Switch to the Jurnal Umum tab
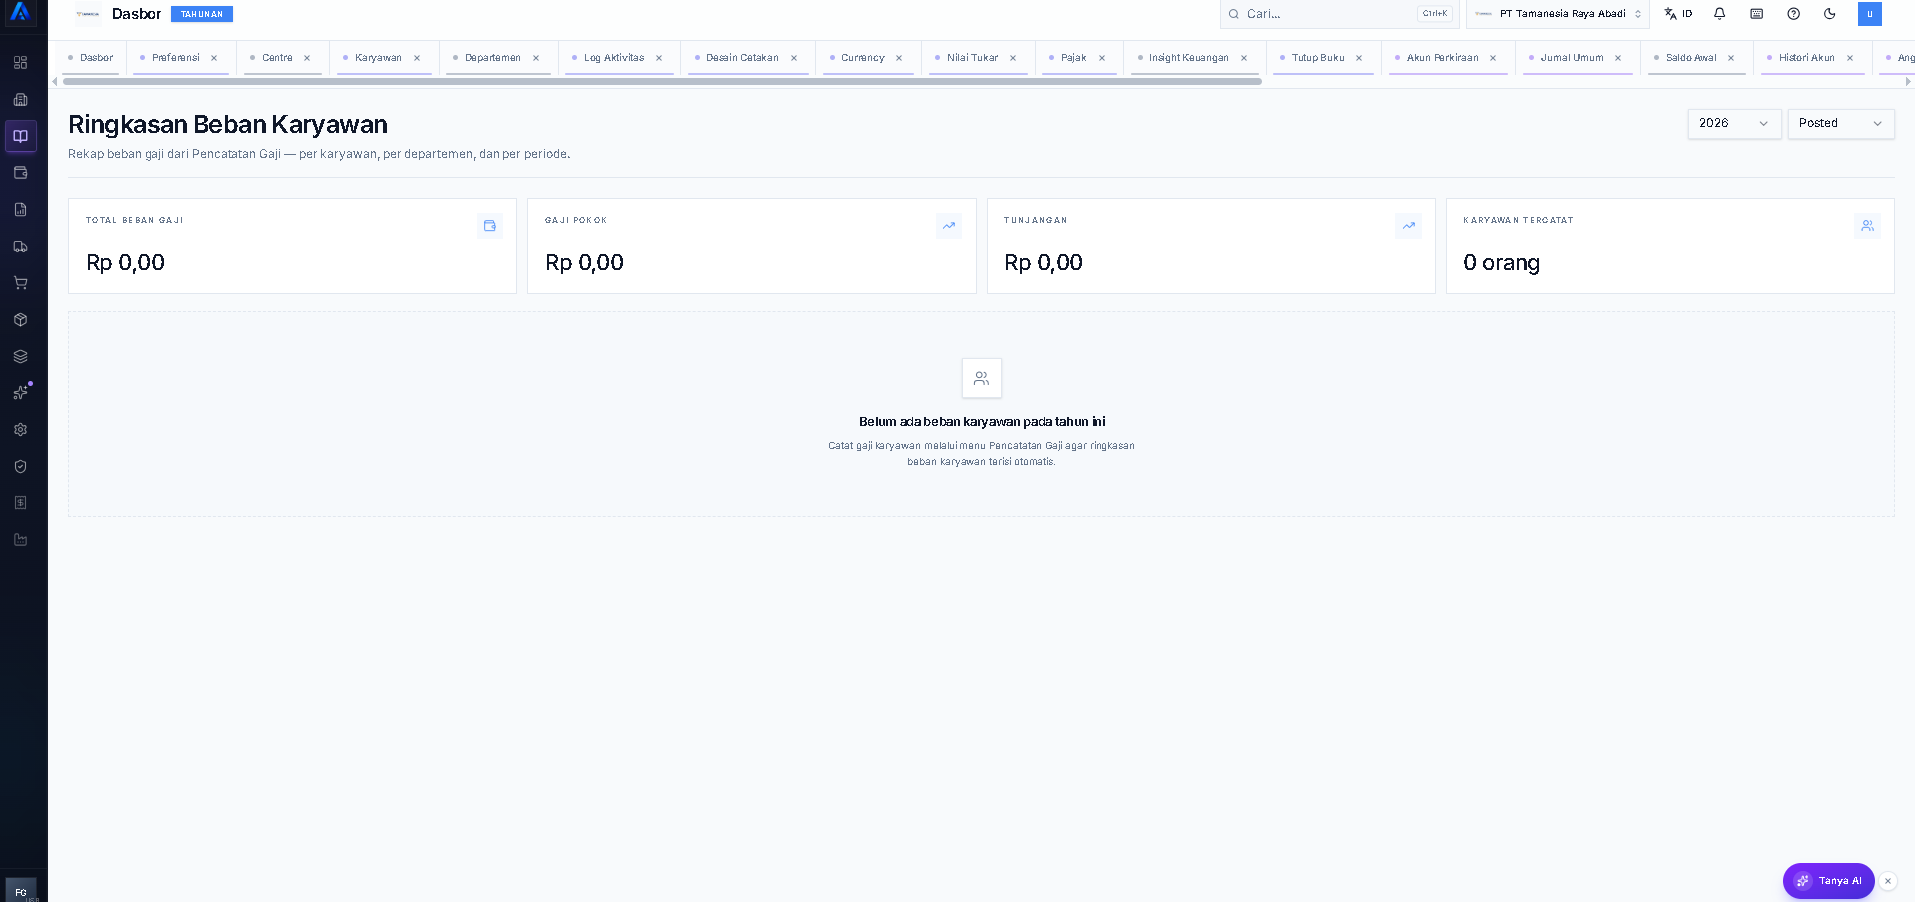This screenshot has height=902, width=1915. point(1572,58)
